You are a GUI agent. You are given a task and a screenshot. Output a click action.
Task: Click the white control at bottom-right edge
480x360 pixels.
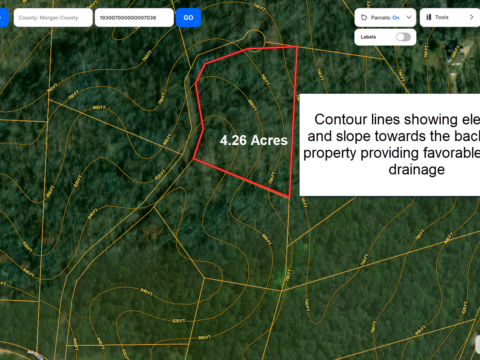[x=478, y=344]
